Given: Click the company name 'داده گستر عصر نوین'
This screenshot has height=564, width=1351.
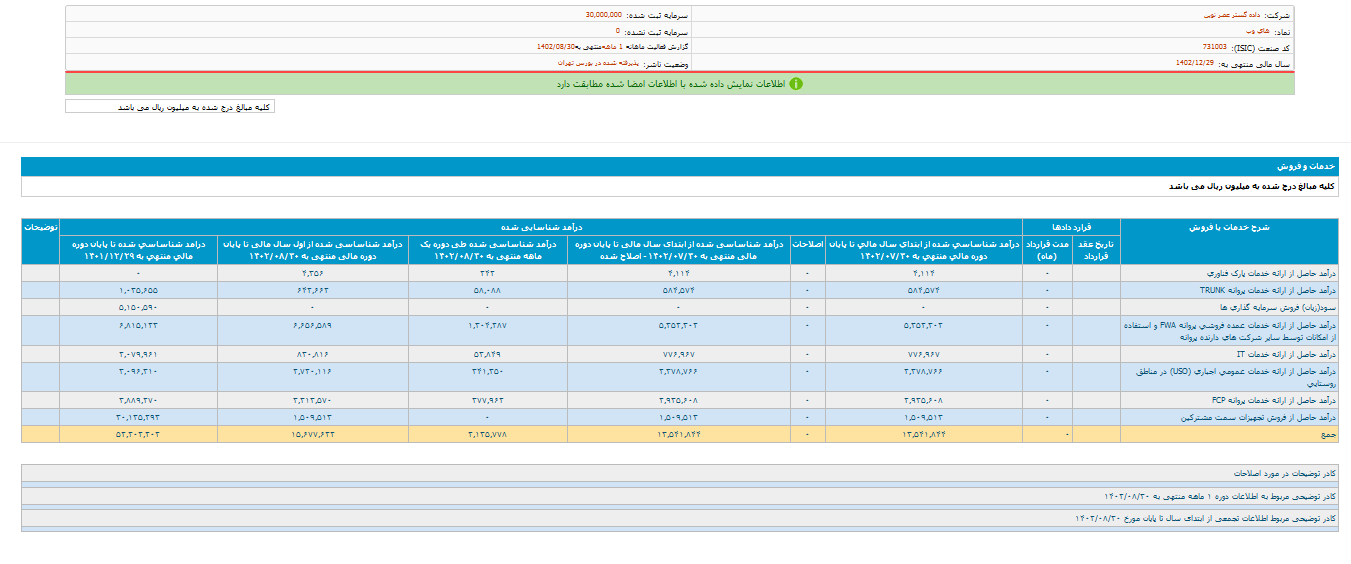Looking at the screenshot, I should (x=1233, y=16).
